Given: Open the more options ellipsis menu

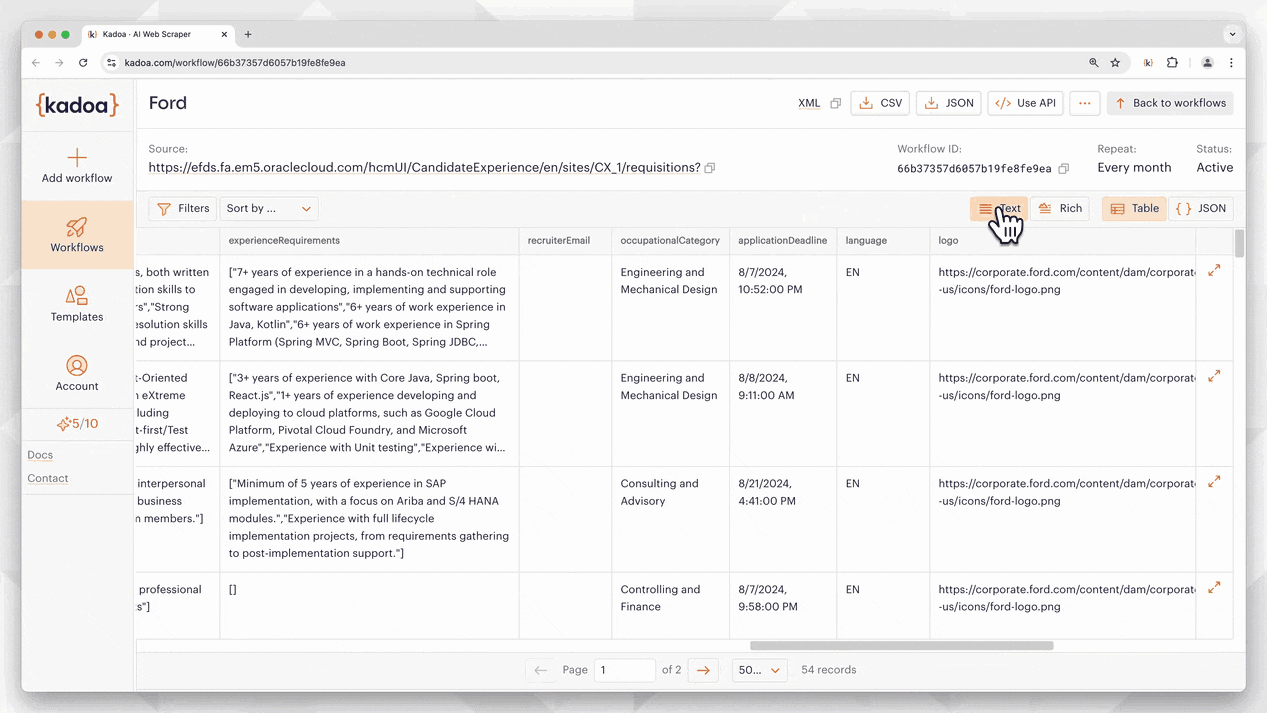Looking at the screenshot, I should (1084, 103).
